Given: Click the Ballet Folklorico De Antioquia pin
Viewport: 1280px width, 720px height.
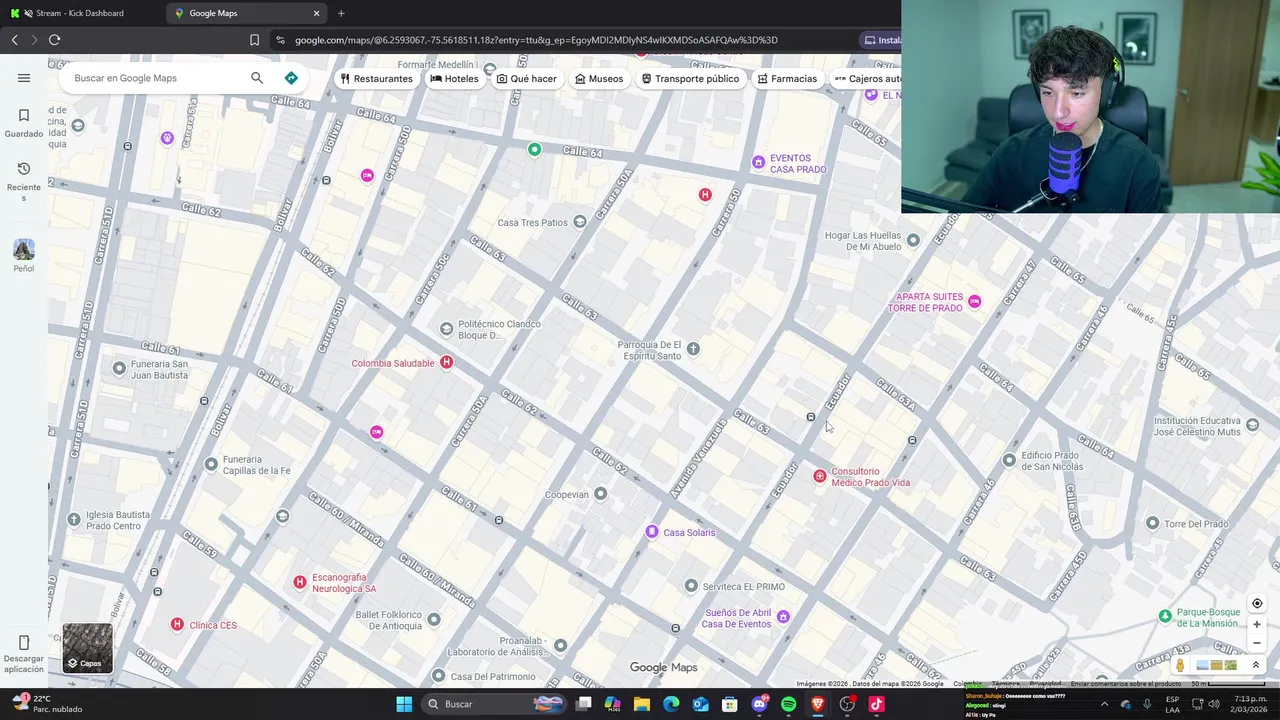Looking at the screenshot, I should point(433,620).
